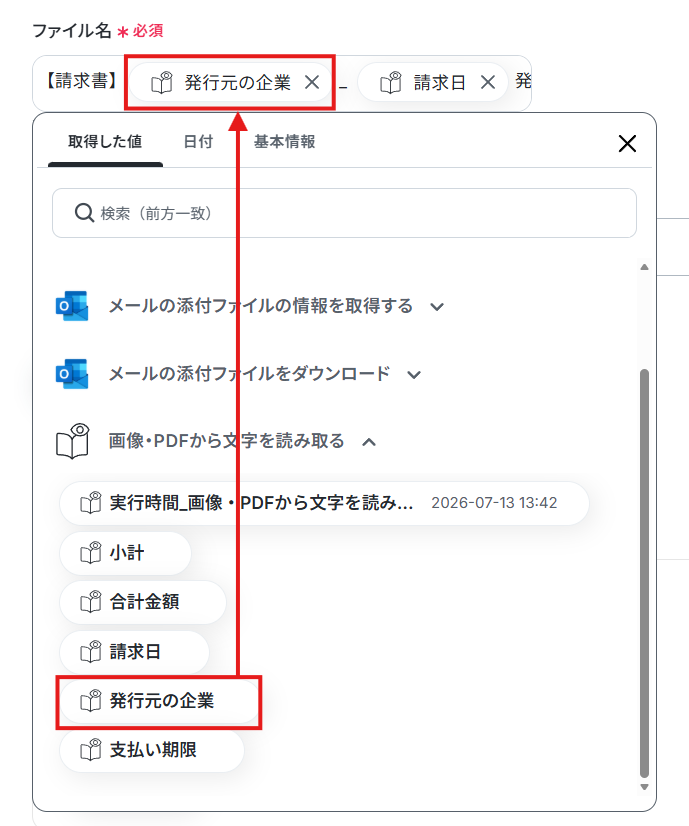Remove the 請求日 tag from the file name
The height and width of the screenshot is (826, 689).
(x=488, y=82)
